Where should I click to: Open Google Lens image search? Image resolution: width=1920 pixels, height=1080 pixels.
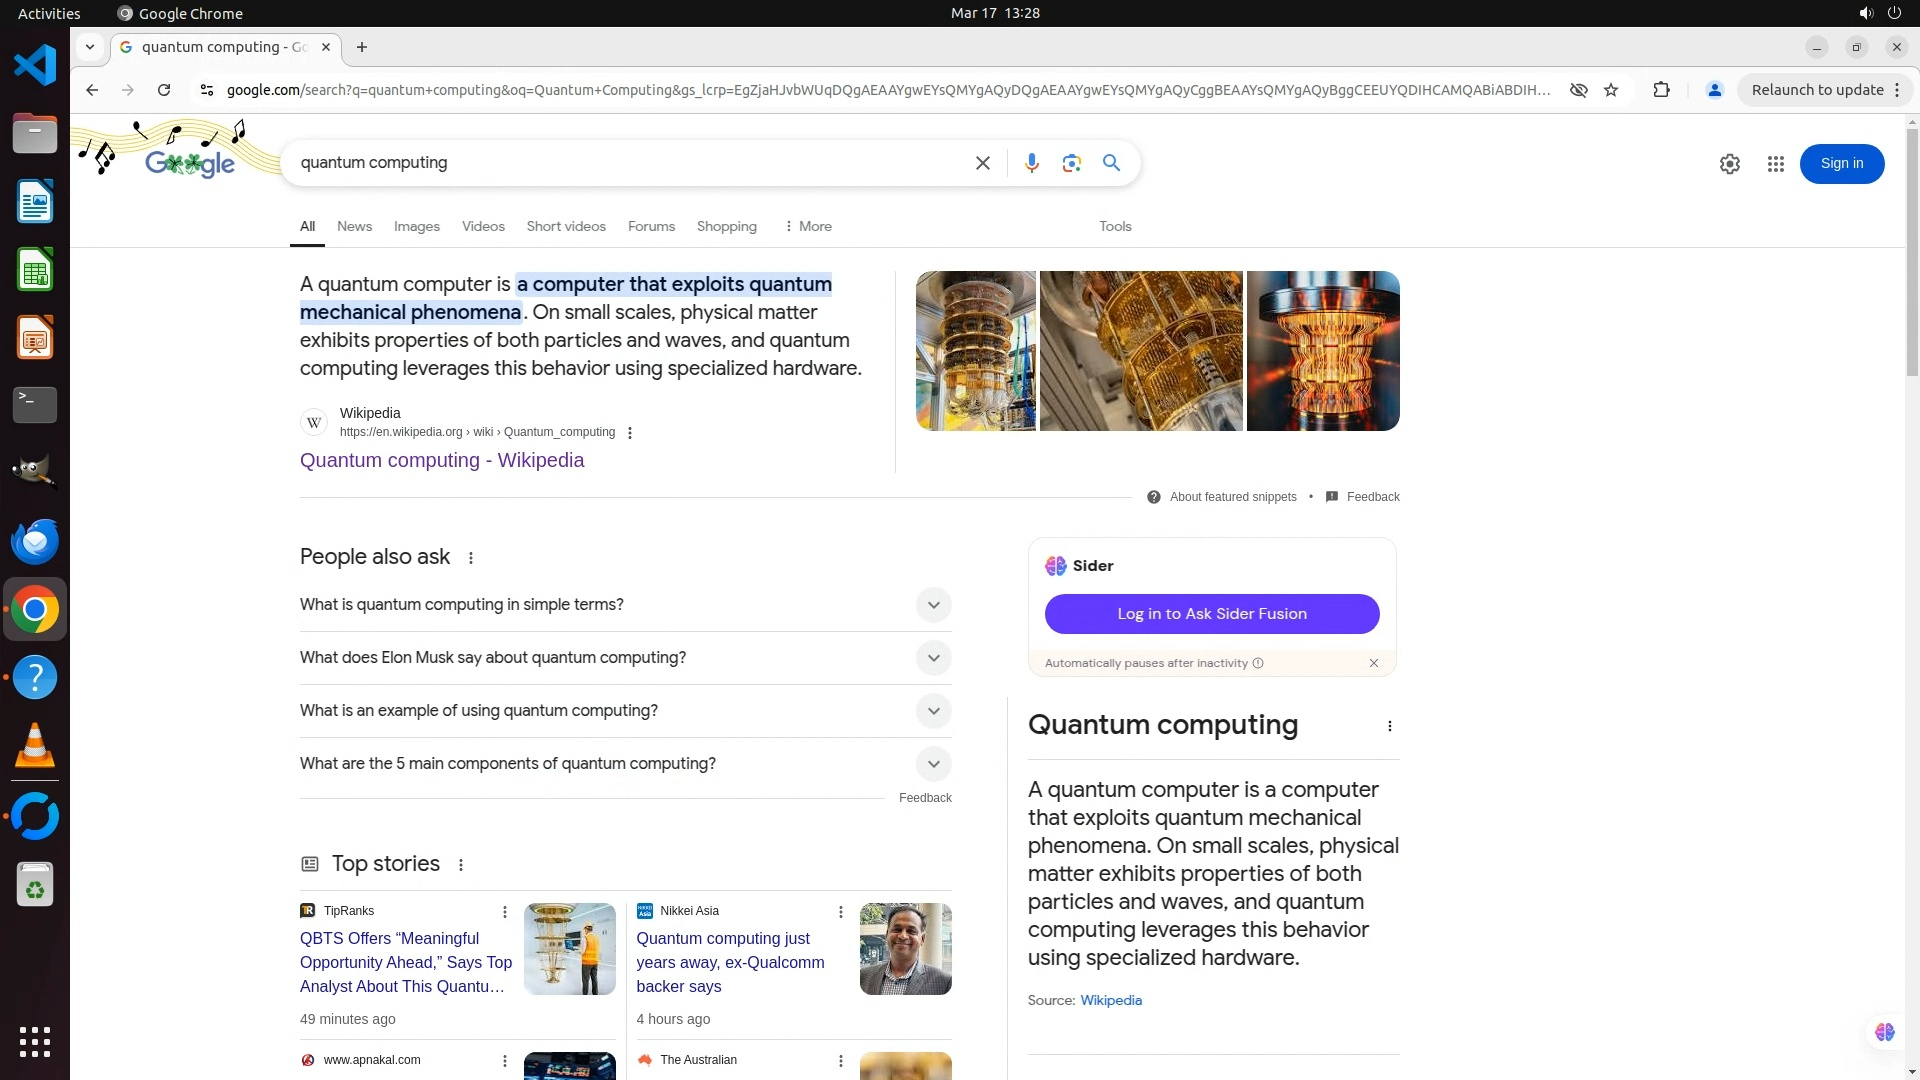pyautogui.click(x=1071, y=163)
